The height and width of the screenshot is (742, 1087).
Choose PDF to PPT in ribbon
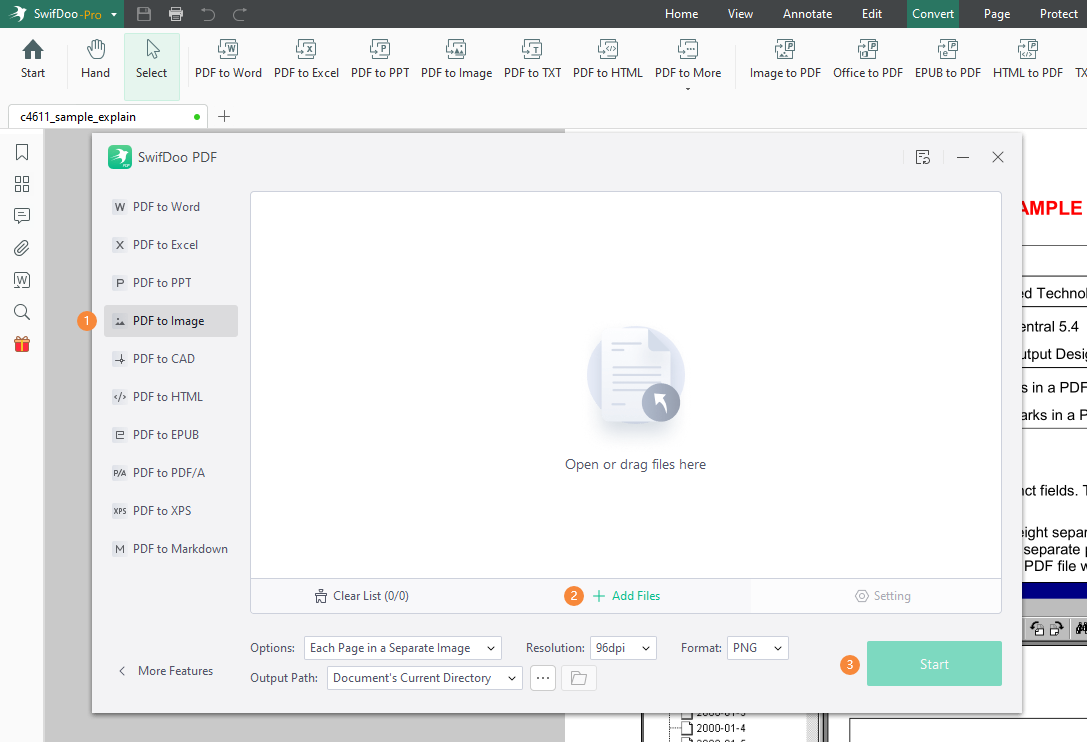coord(380,60)
